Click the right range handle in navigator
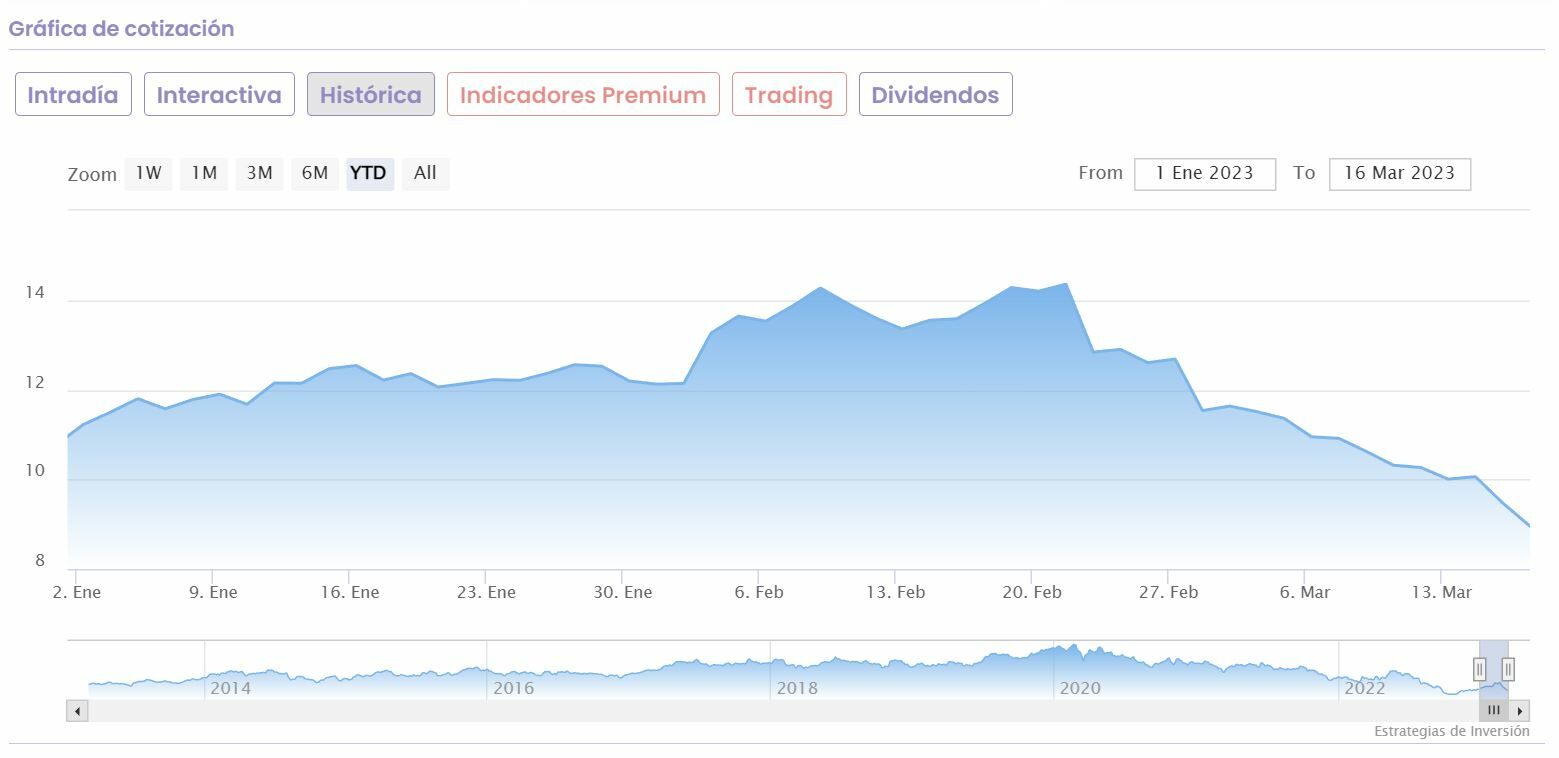The image size is (1559, 758). (1508, 669)
